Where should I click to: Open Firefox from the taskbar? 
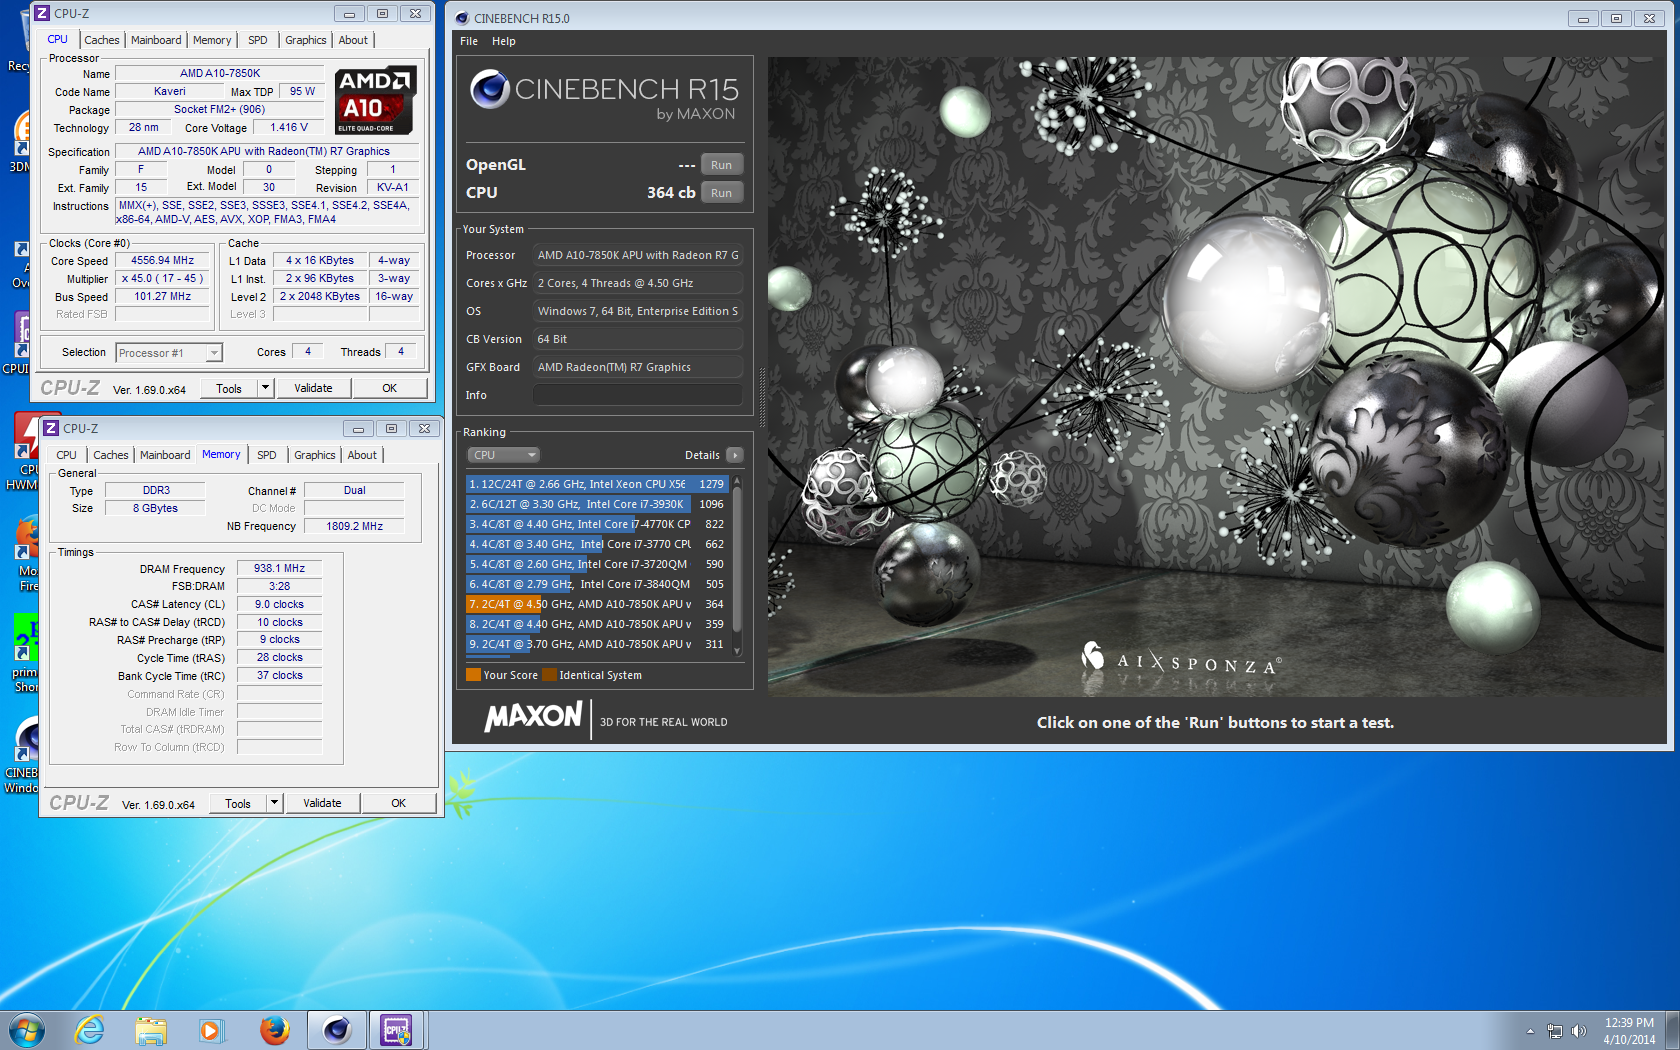(274, 1030)
